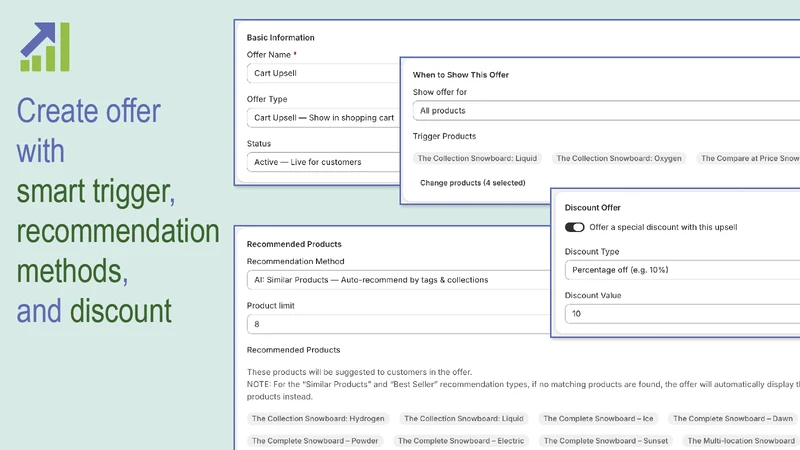Click recommended tag The Collection Snowboard: Liquid
This screenshot has height=450, width=800.
pyautogui.click(x=464, y=419)
